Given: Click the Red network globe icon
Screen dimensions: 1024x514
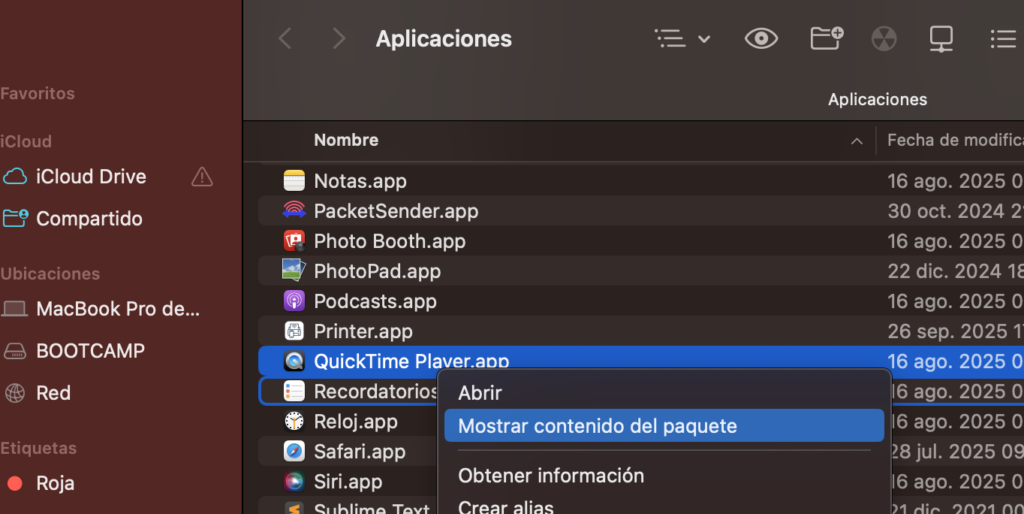Looking at the screenshot, I should coord(15,393).
